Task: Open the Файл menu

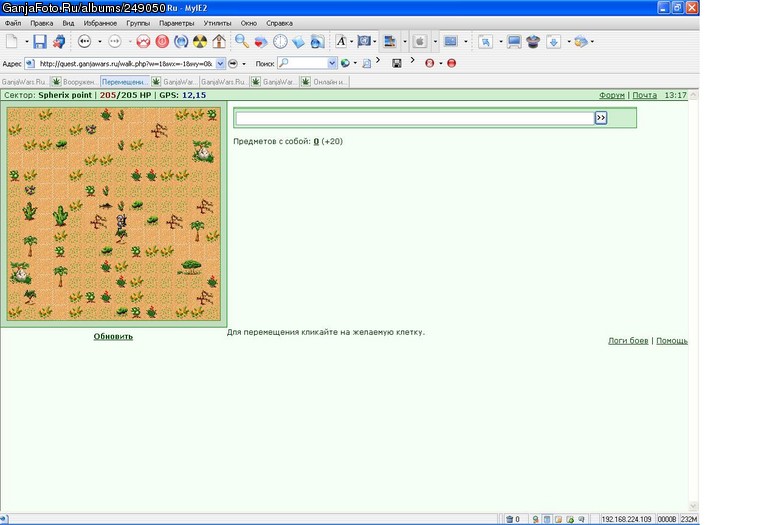Action: pos(13,23)
